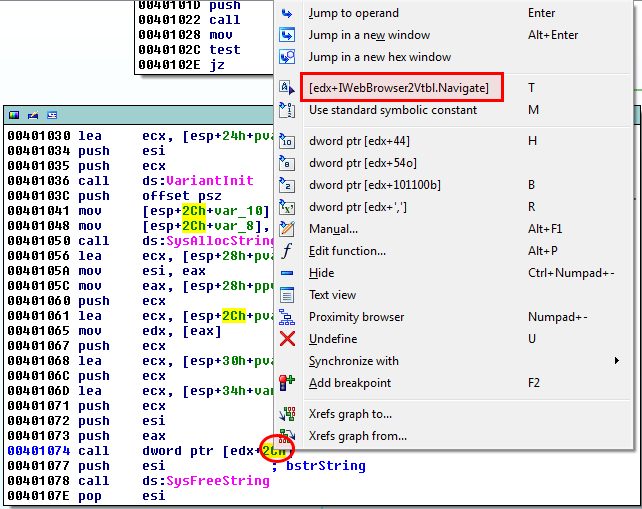
Task: Click the Edit function 'f' icon
Action: pos(288,251)
